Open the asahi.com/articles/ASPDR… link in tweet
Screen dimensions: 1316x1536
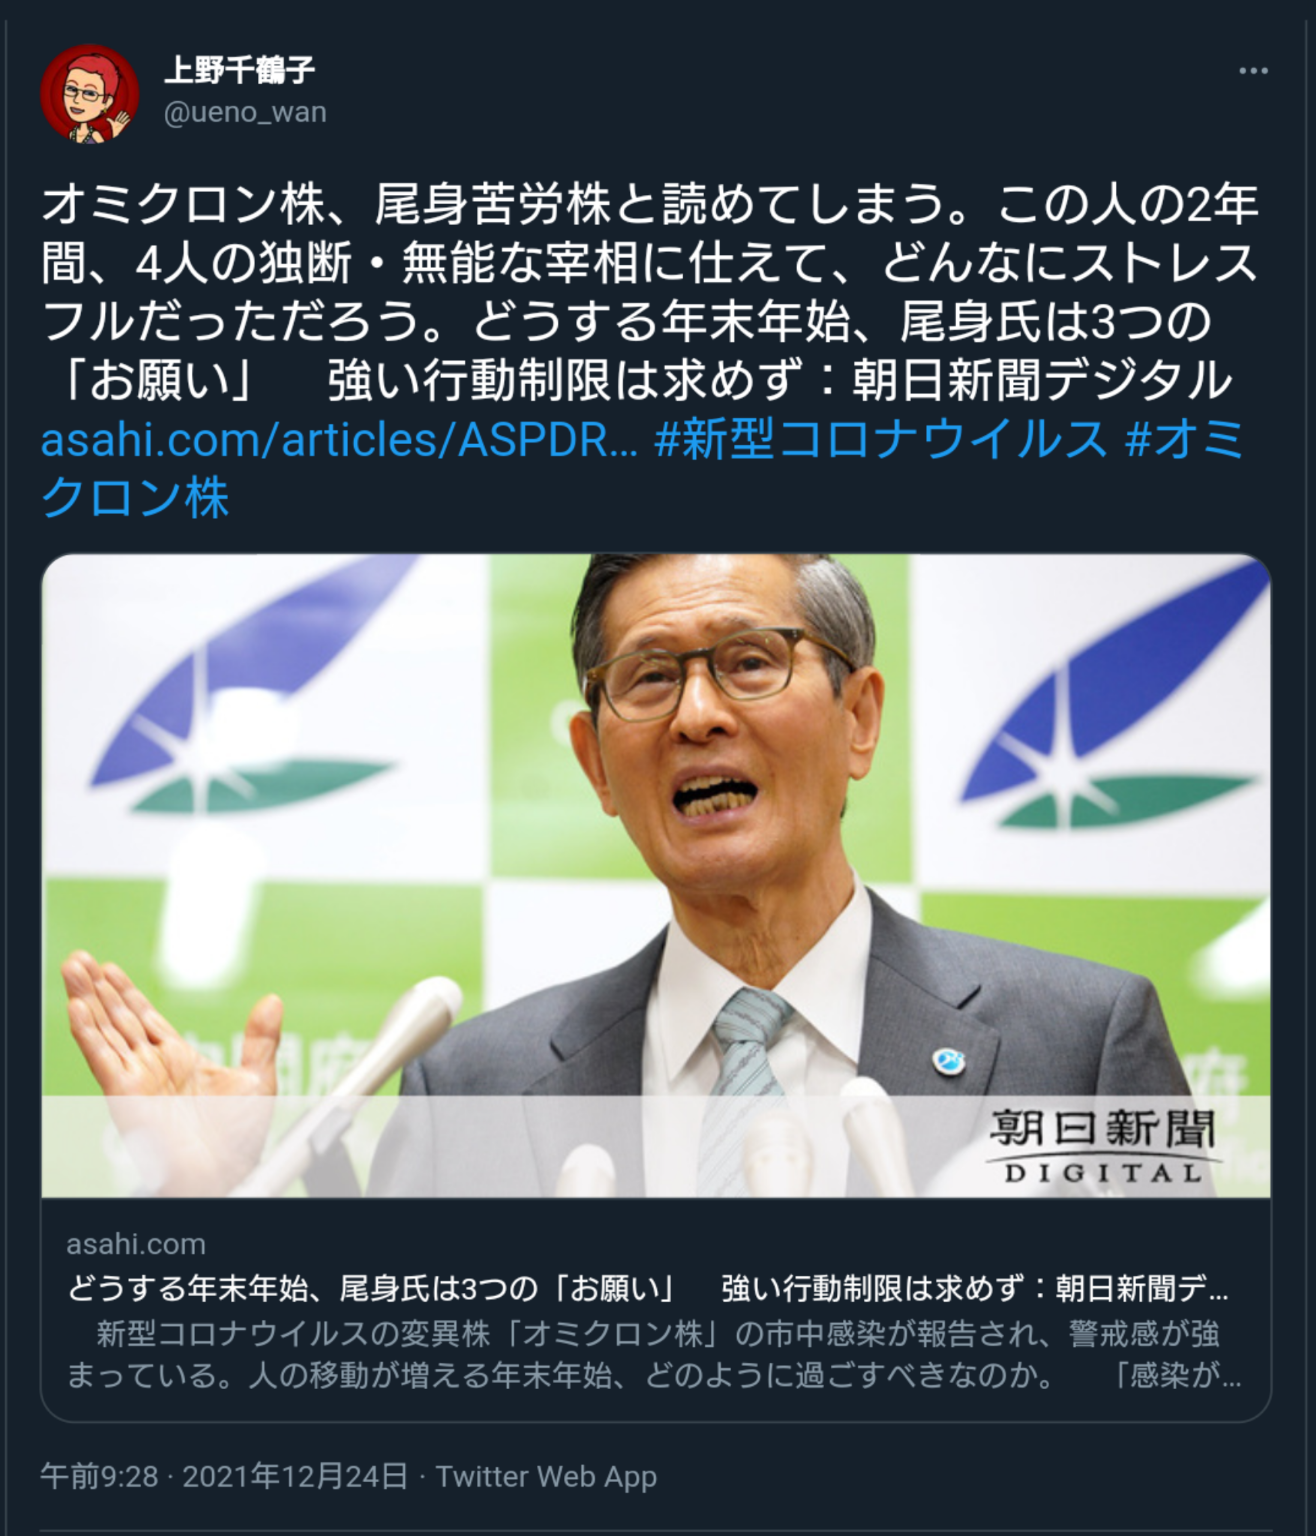(x=339, y=439)
